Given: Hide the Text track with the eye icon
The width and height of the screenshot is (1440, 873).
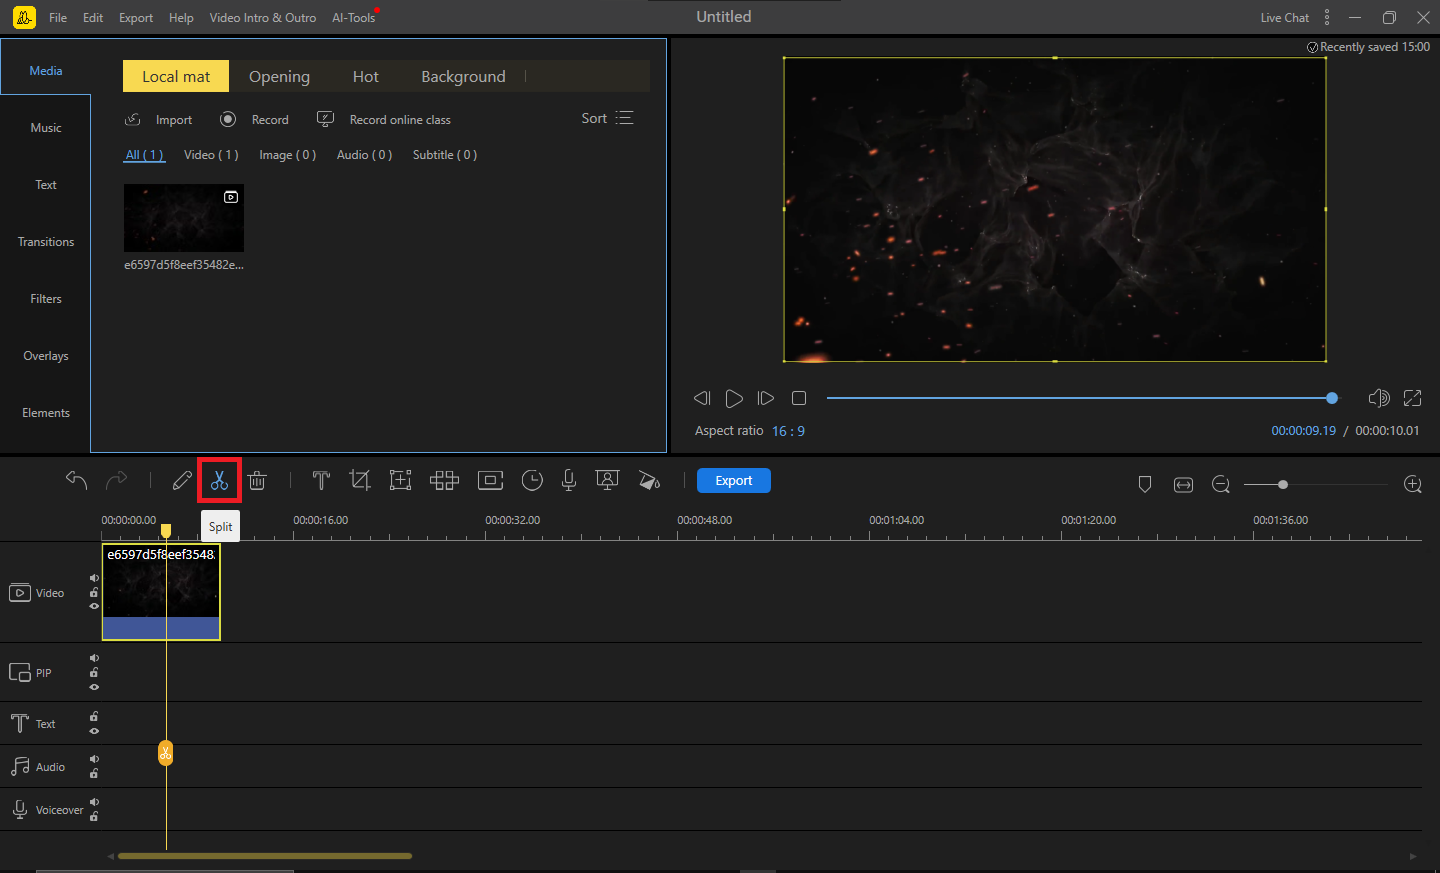Looking at the screenshot, I should tap(94, 731).
